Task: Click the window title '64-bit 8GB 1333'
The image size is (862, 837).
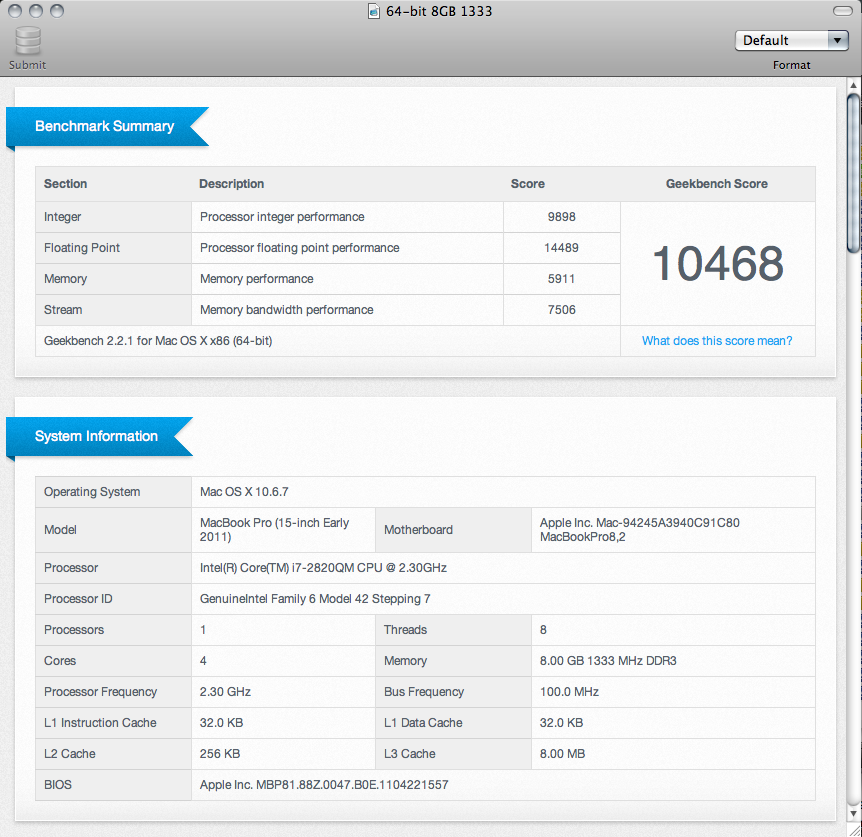Action: click(x=439, y=11)
